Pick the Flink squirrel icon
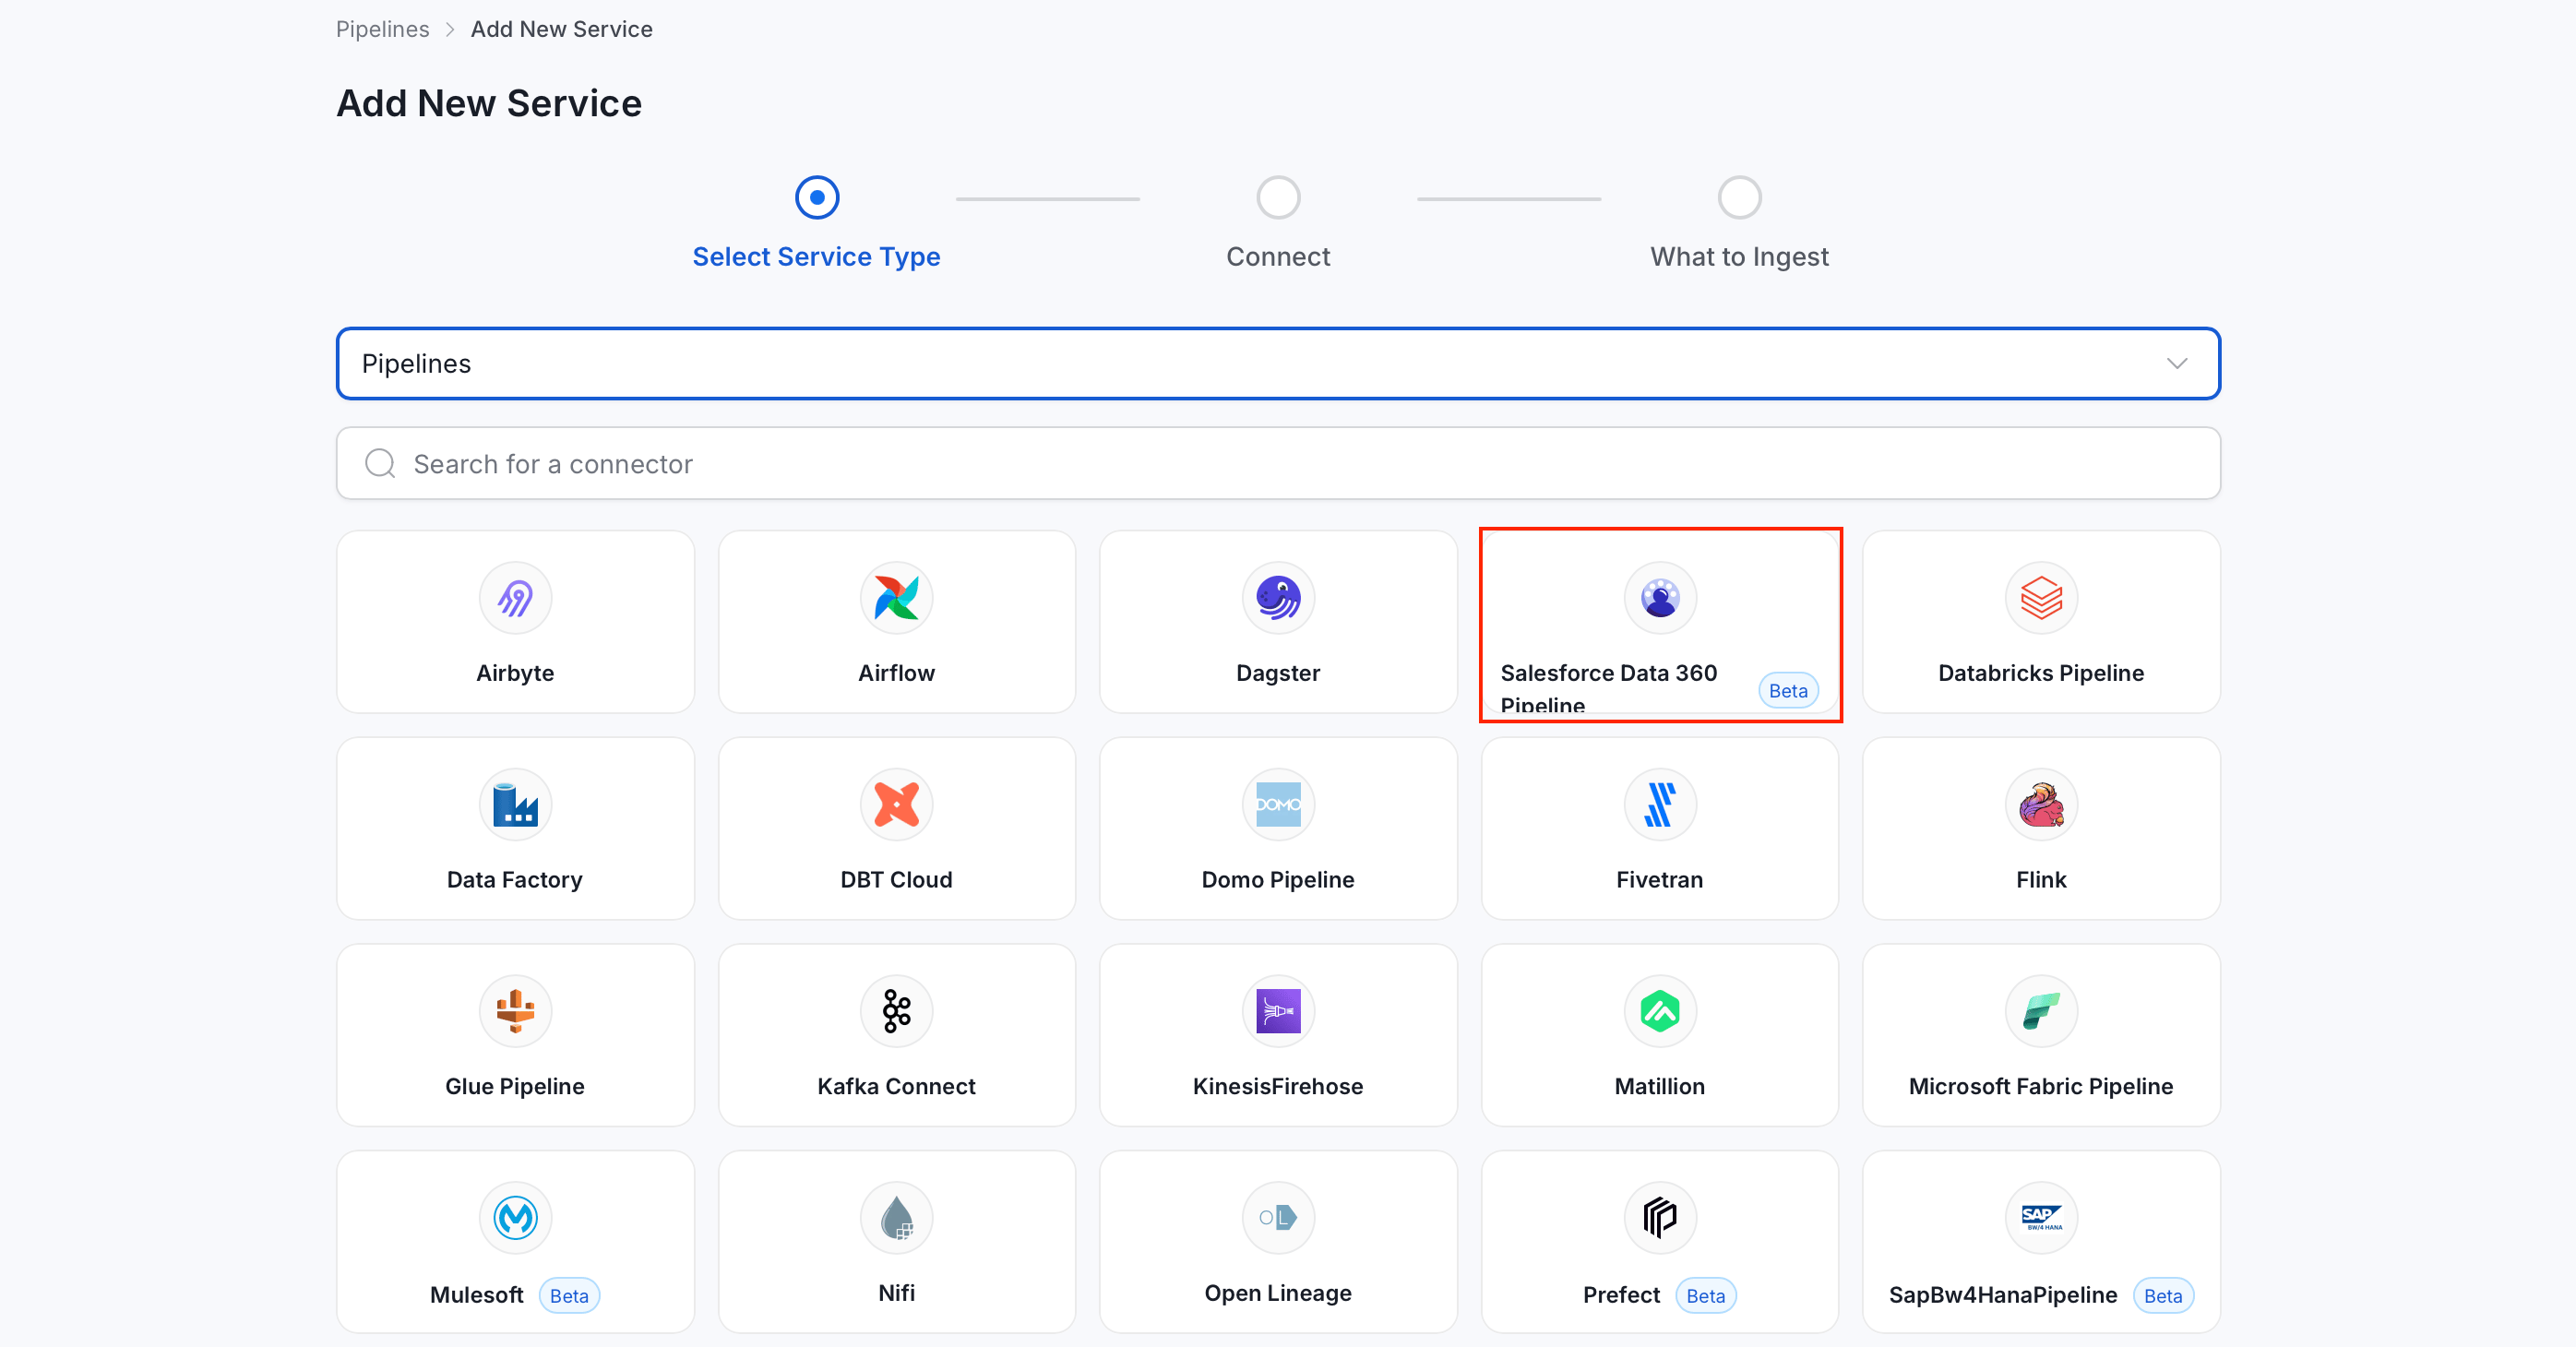Viewport: 2576px width, 1347px height. click(x=2041, y=805)
